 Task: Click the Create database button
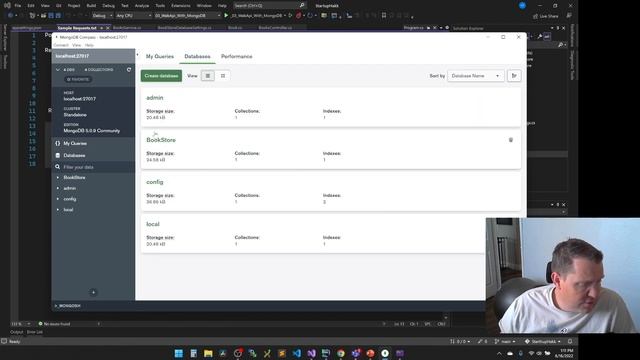click(x=161, y=76)
